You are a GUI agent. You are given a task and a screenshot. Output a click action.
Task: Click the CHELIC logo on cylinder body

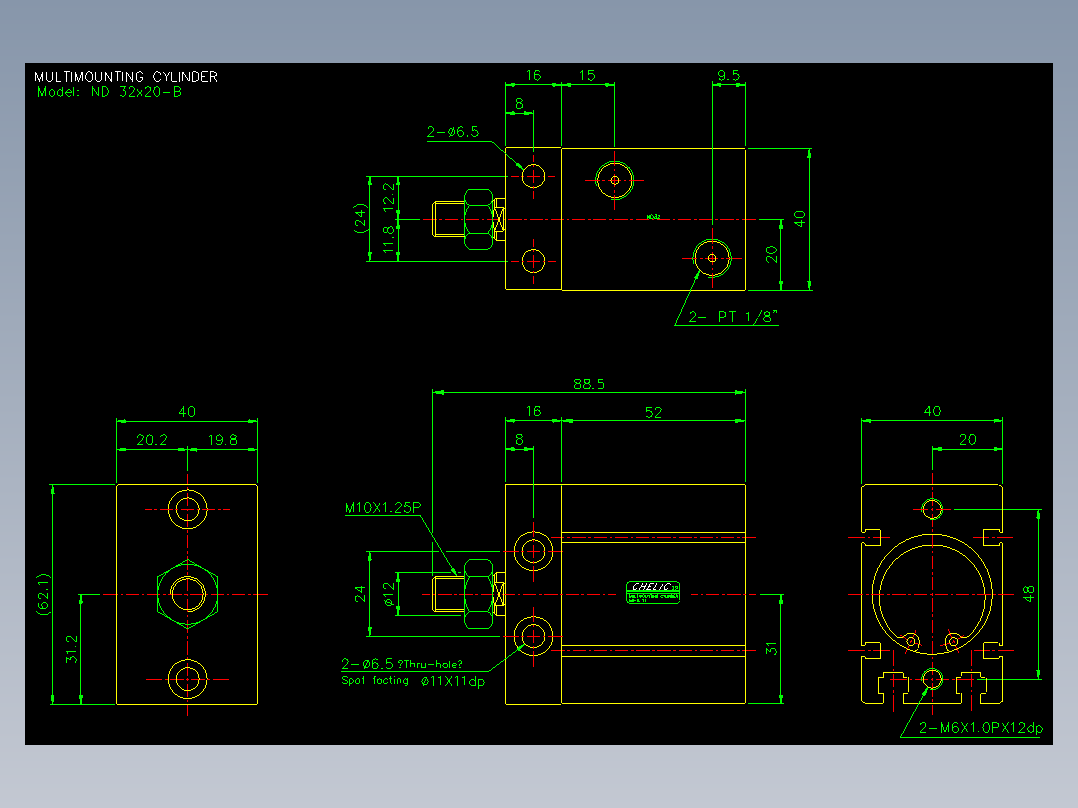[653, 592]
